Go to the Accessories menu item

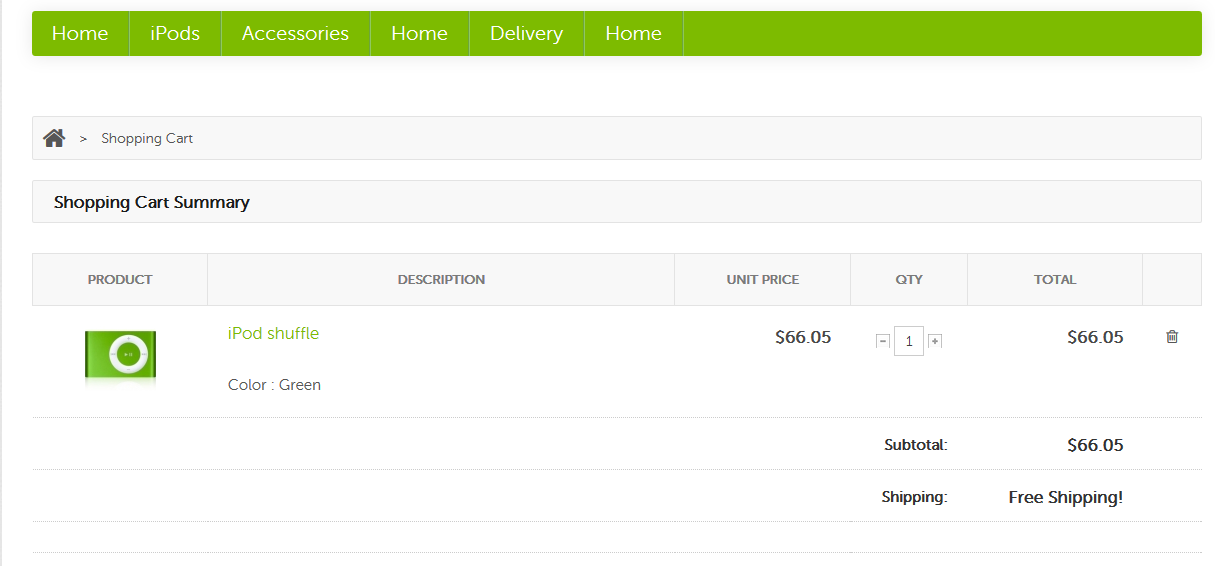pyautogui.click(x=295, y=33)
